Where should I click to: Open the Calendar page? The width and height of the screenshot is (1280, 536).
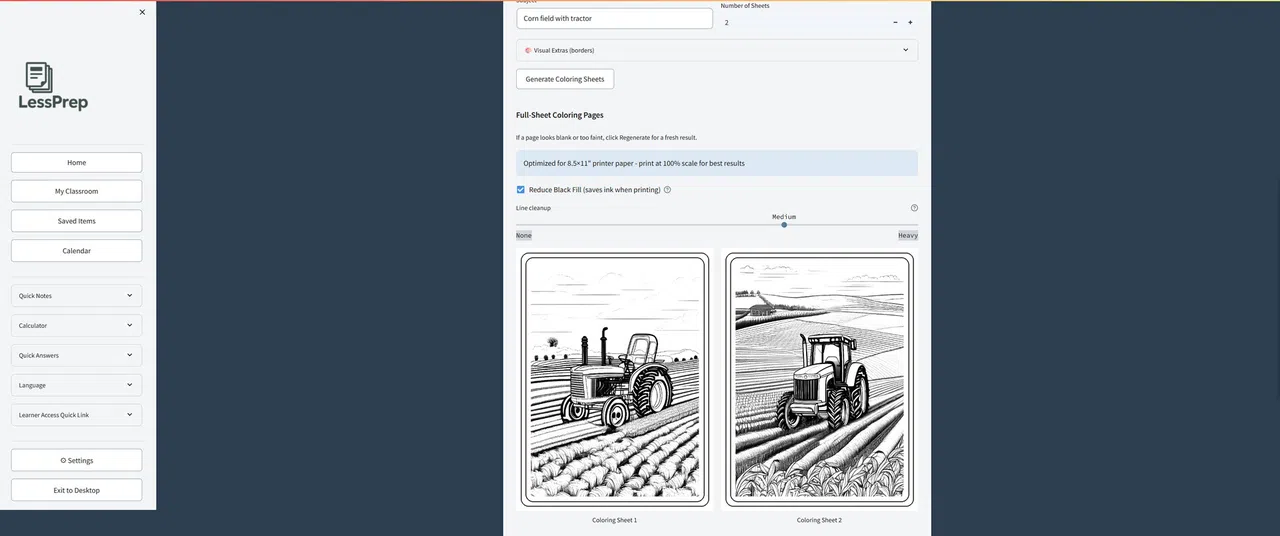77,251
